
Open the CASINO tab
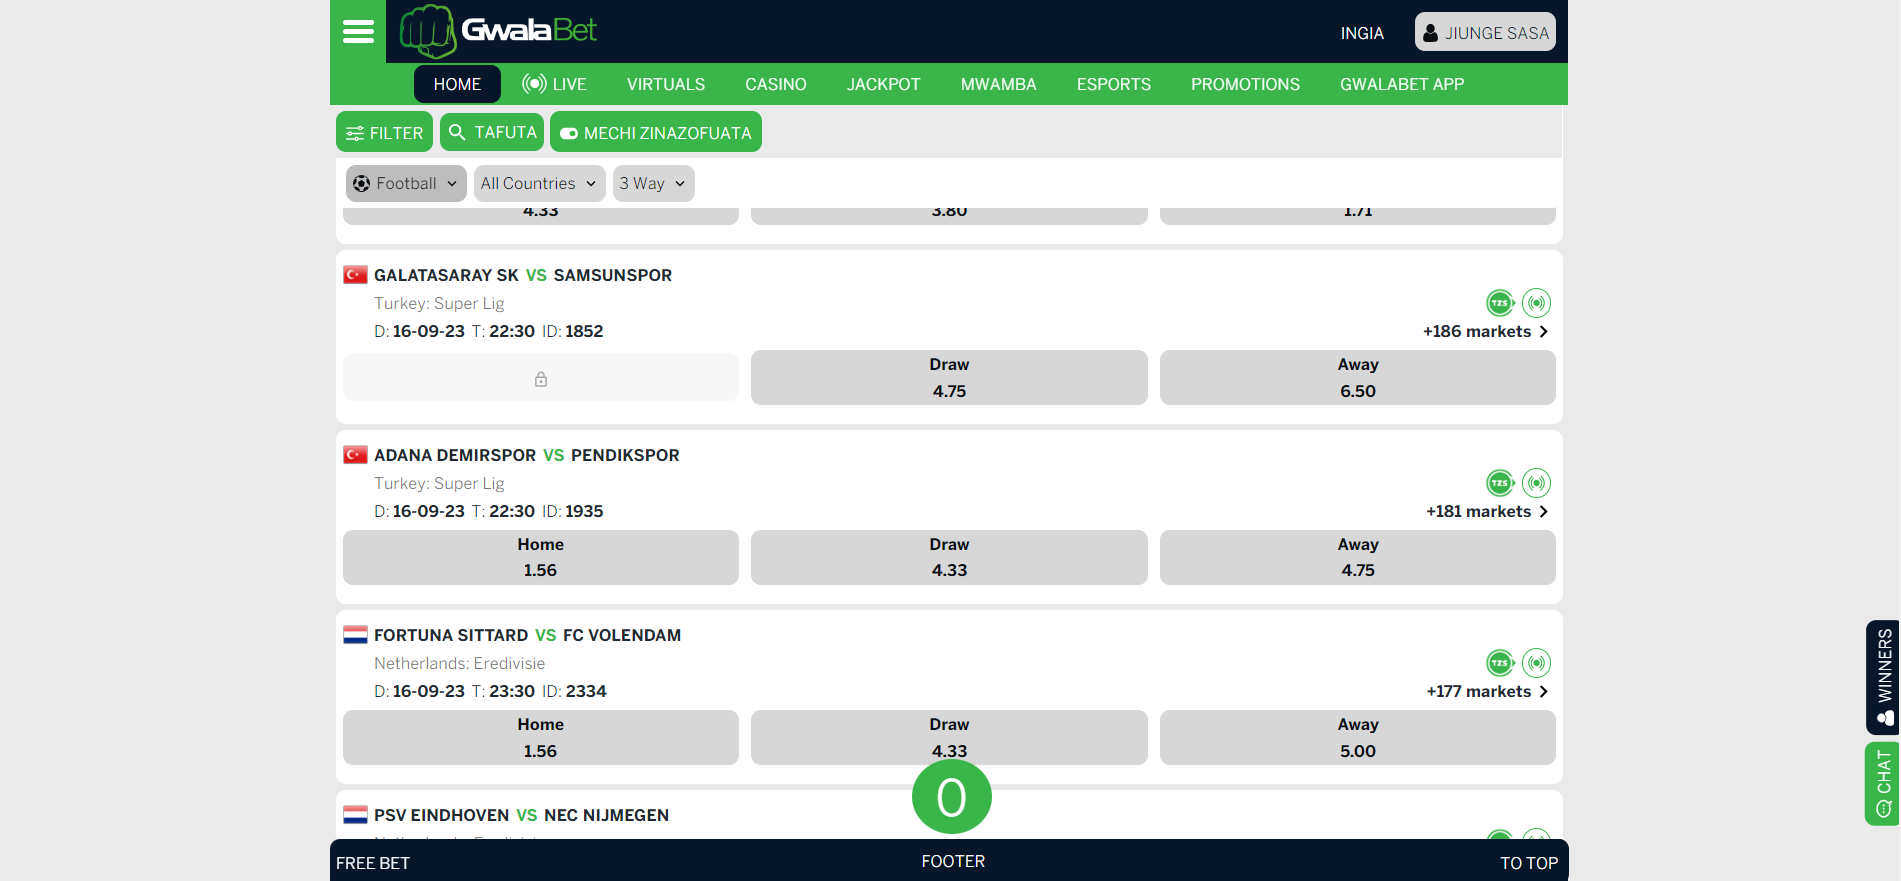point(776,84)
